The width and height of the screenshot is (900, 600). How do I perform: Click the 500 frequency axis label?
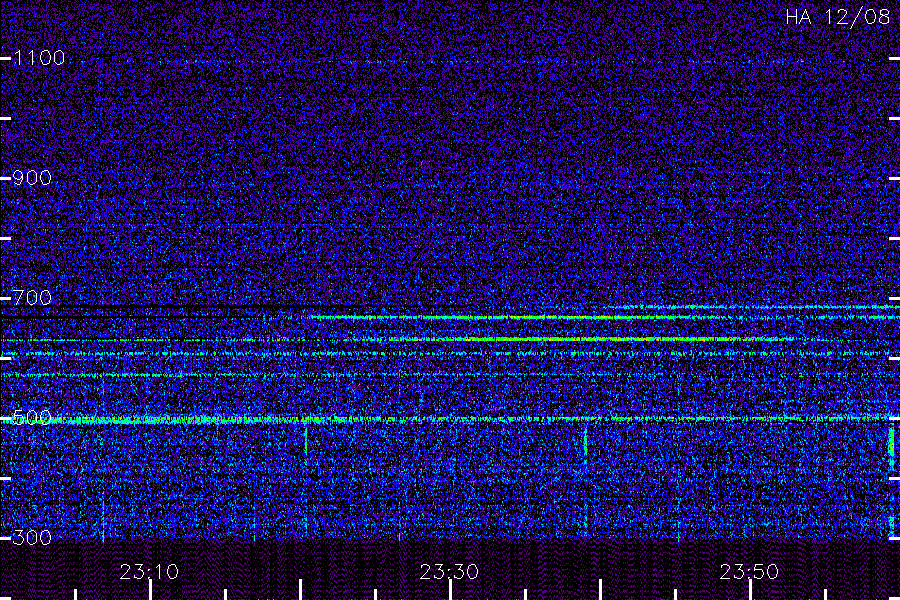pos(32,417)
